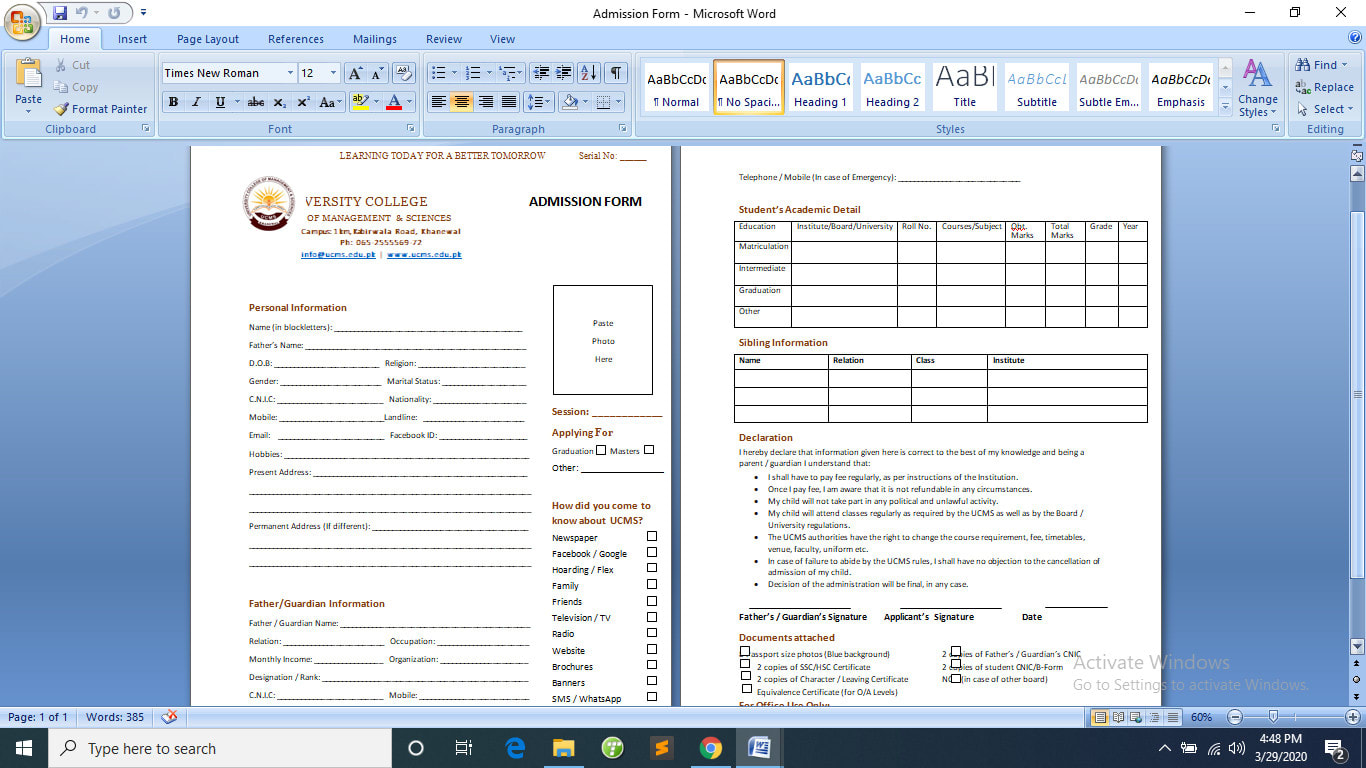The height and width of the screenshot is (768, 1366).
Task: Shrink the font size
Action: (377, 73)
